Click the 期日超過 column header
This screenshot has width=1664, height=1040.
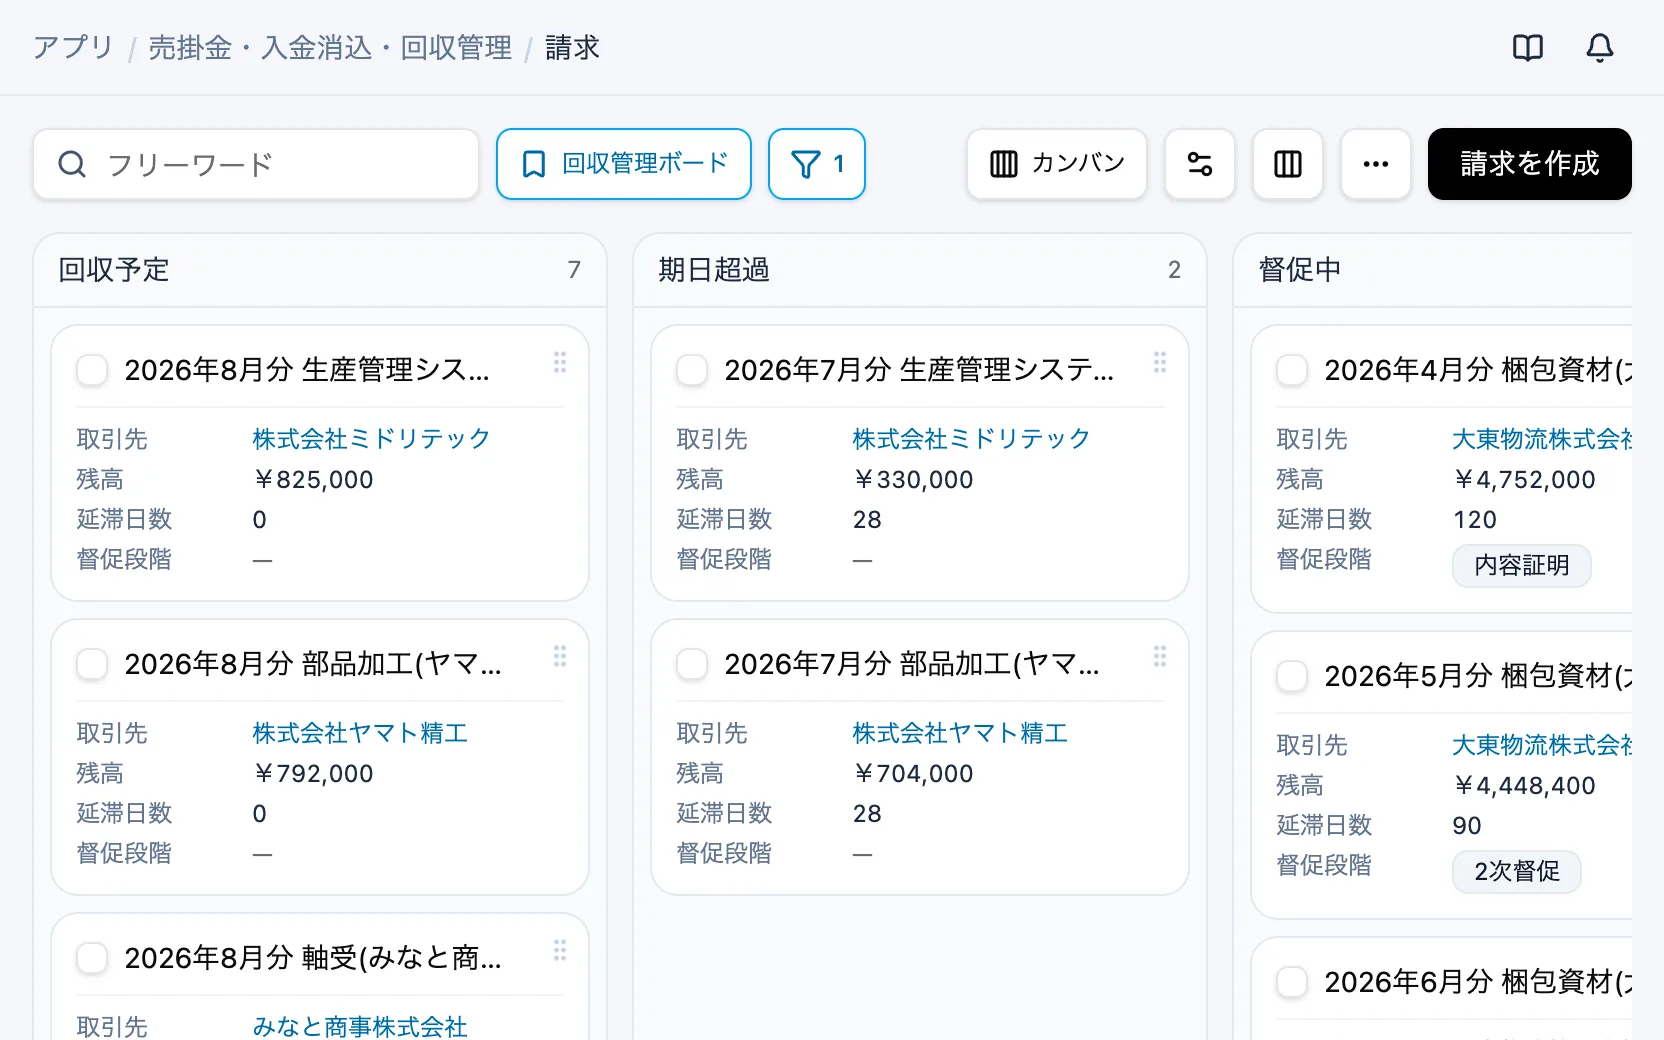tap(714, 270)
